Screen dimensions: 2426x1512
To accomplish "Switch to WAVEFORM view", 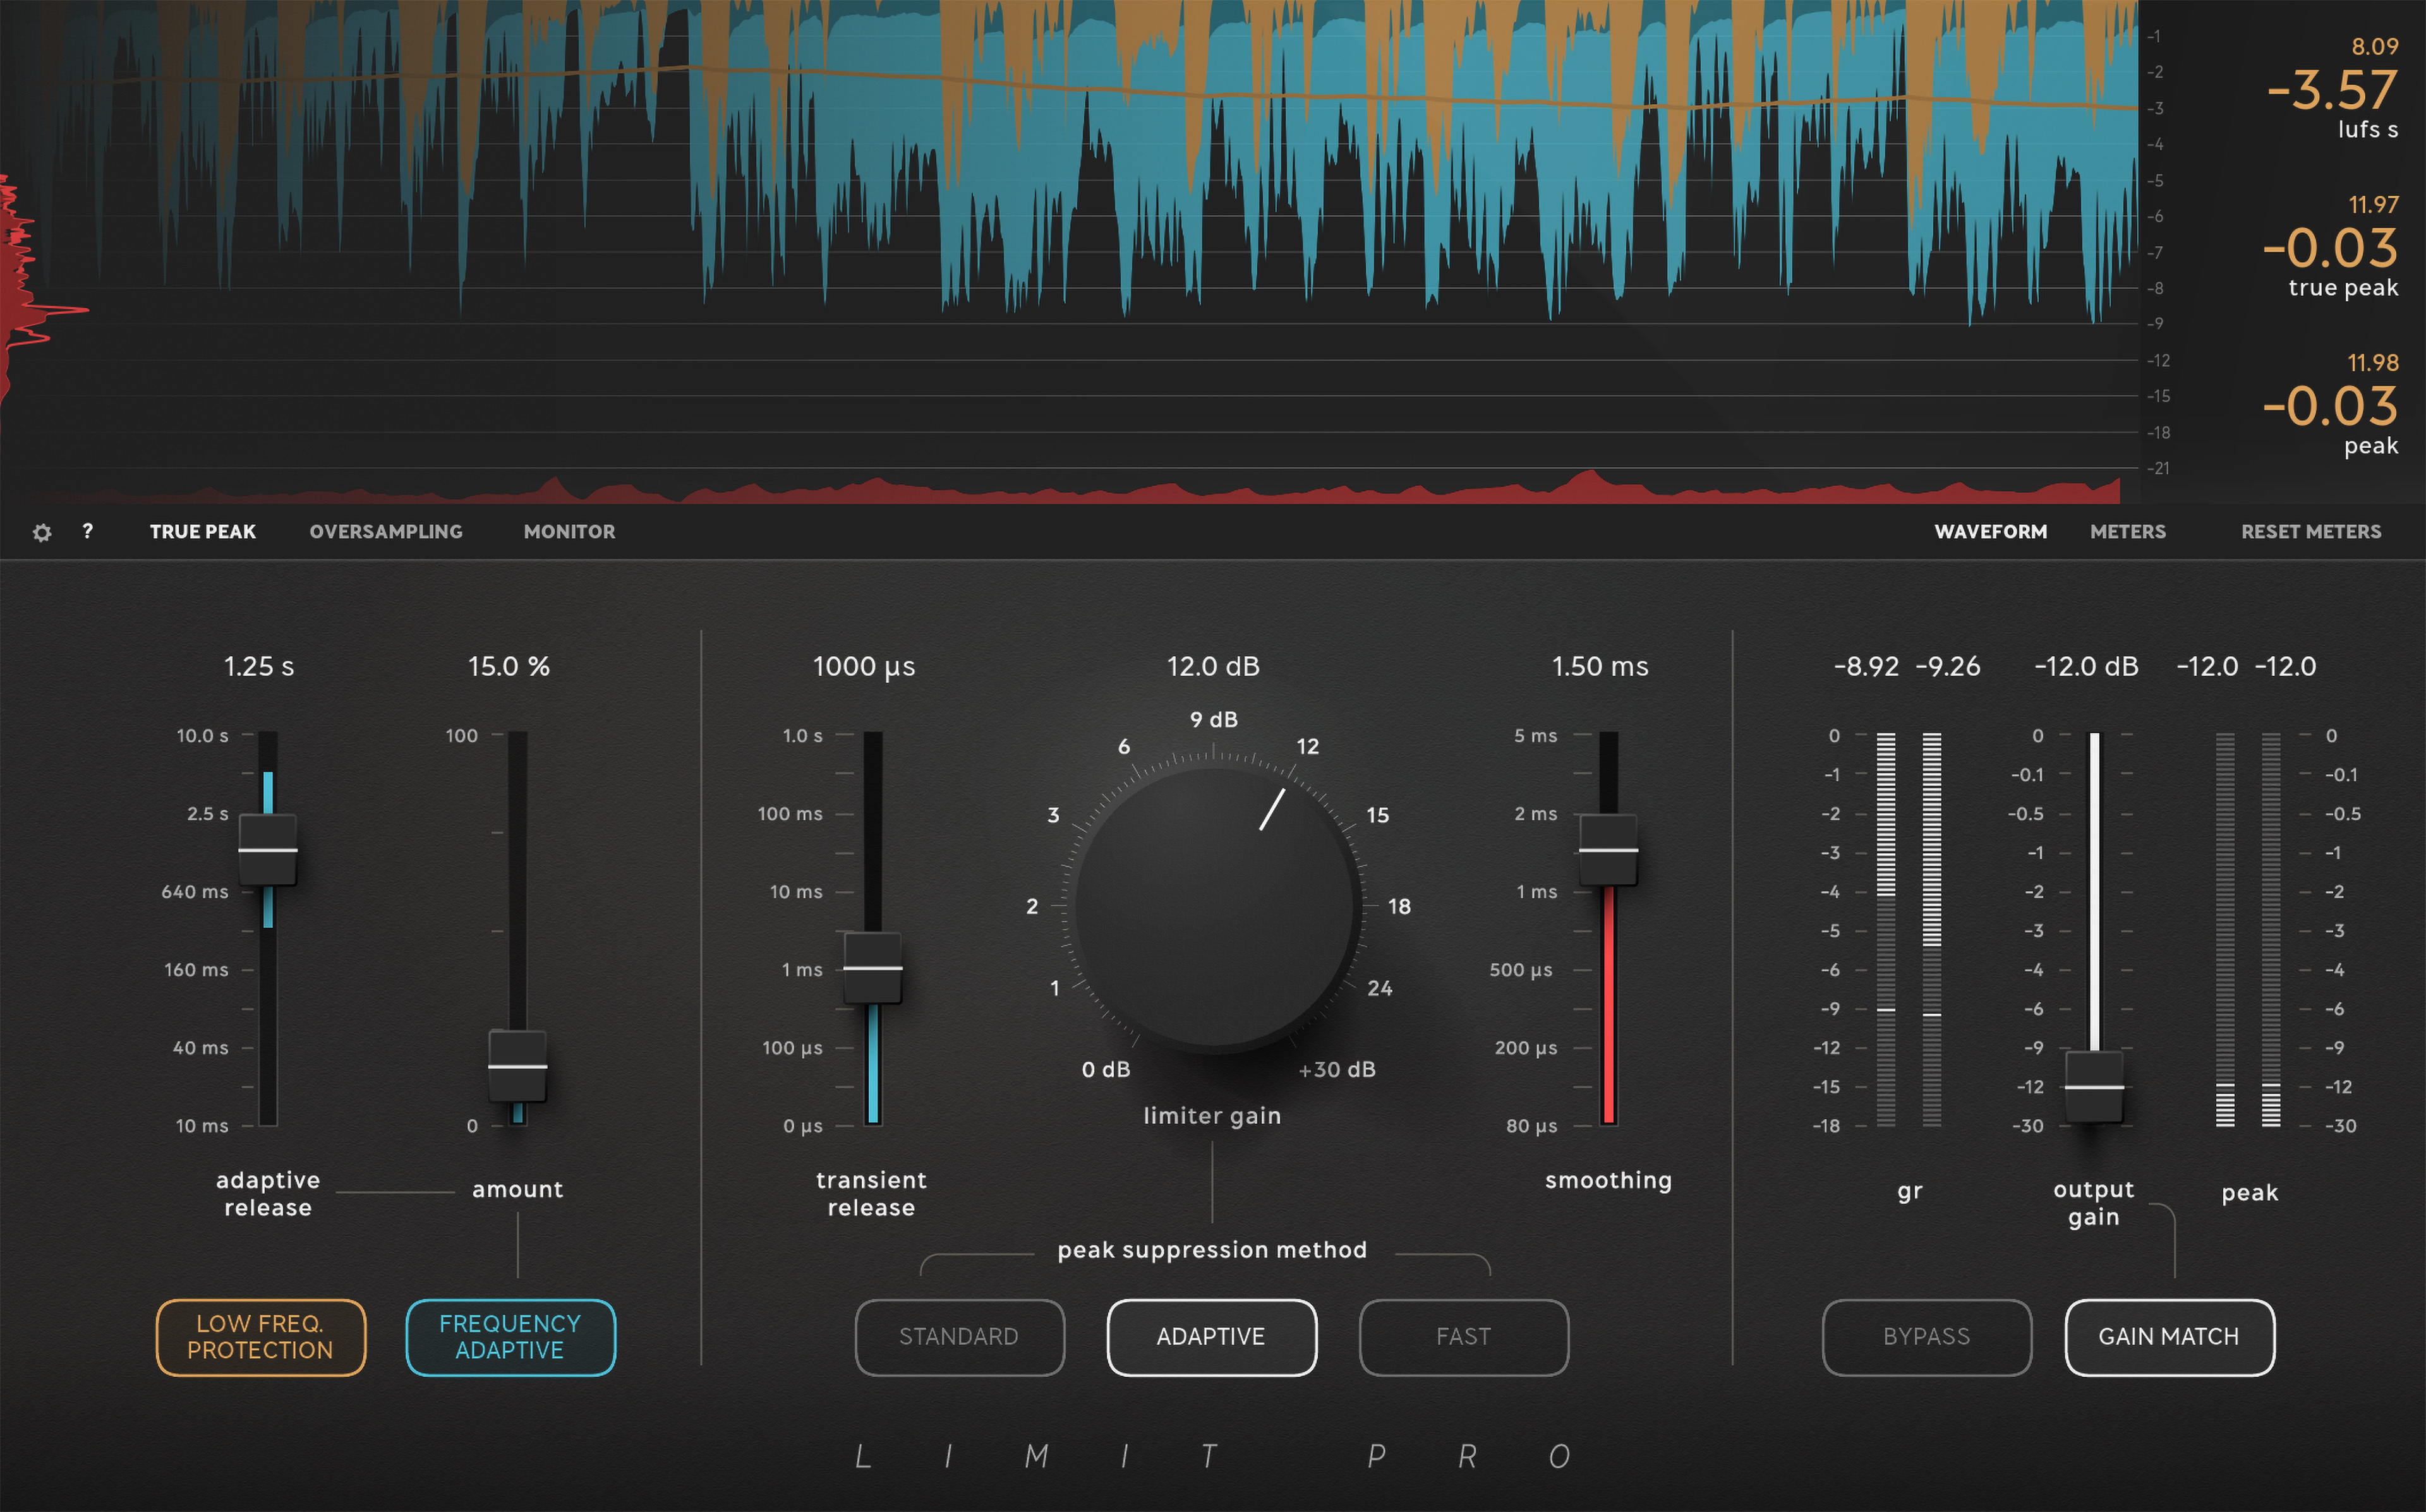I will tap(1990, 532).
